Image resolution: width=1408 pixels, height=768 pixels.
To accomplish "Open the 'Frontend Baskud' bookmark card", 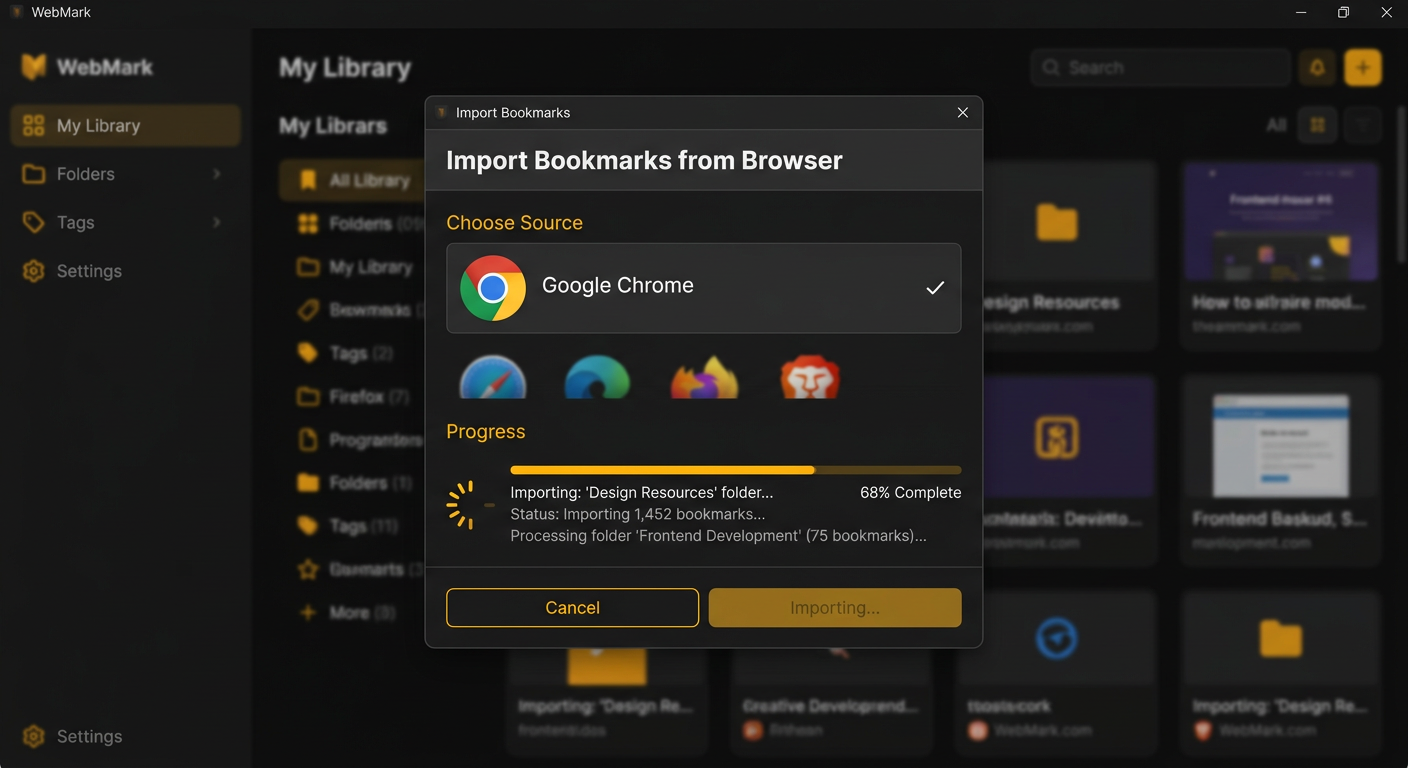I will pyautogui.click(x=1281, y=470).
